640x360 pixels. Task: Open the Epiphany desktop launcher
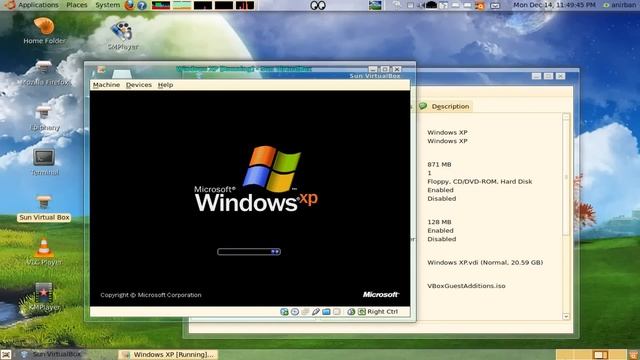coord(44,118)
